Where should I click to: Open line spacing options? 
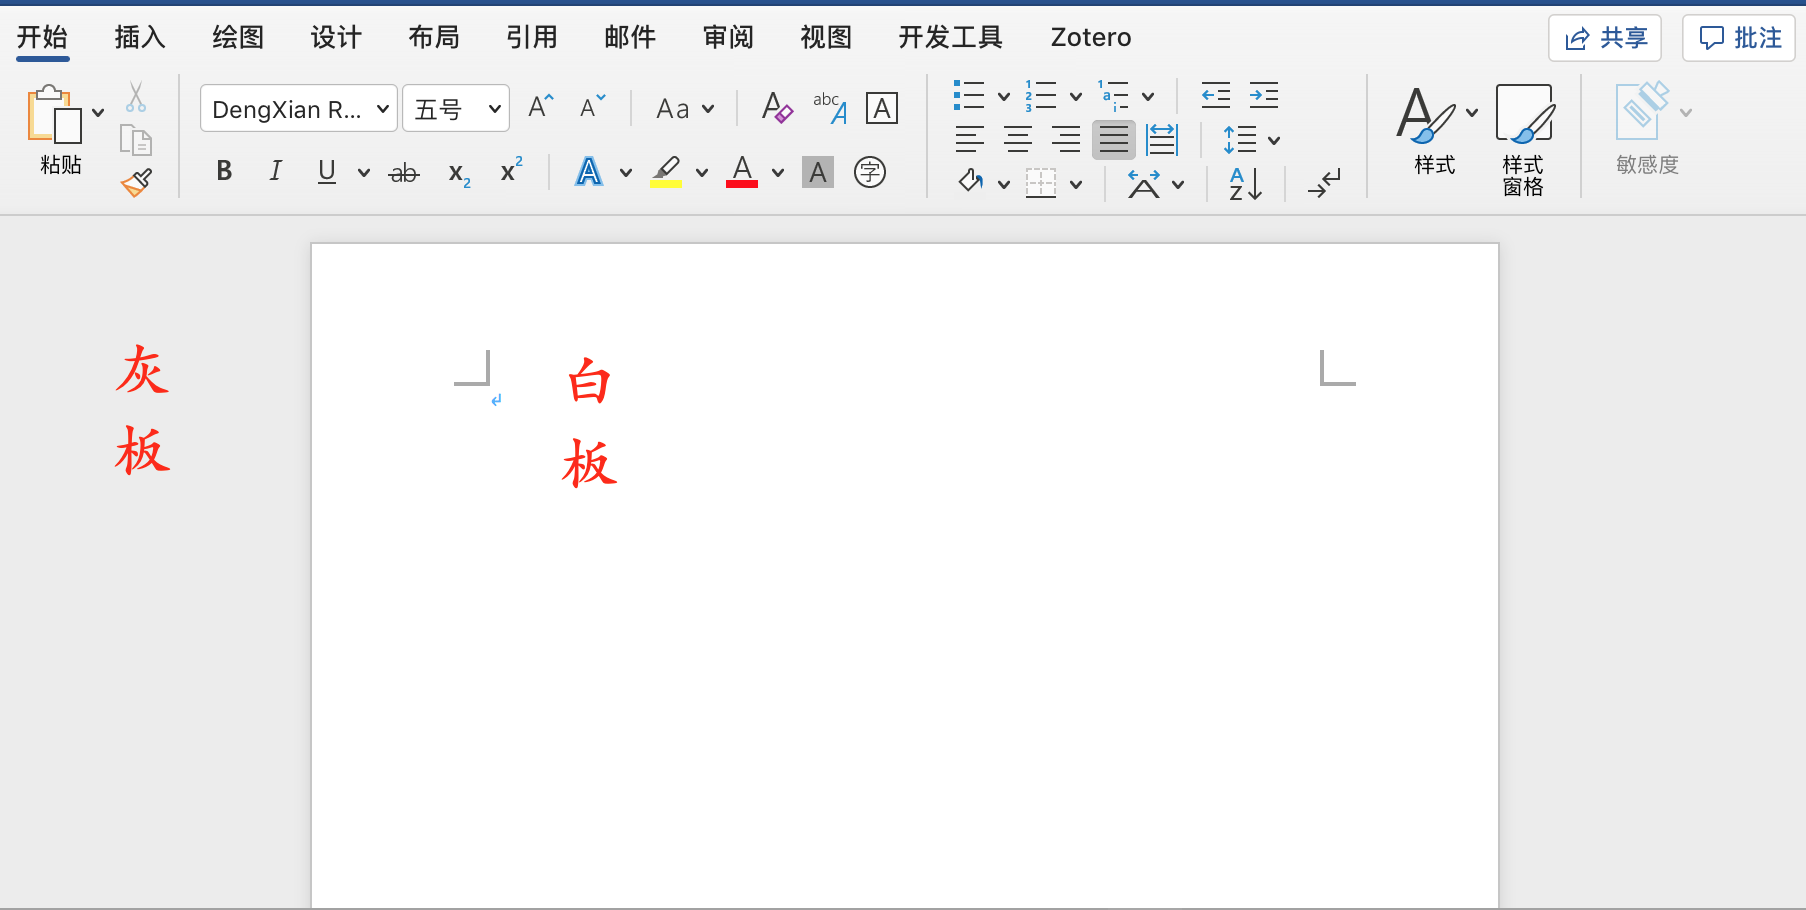coord(1240,139)
